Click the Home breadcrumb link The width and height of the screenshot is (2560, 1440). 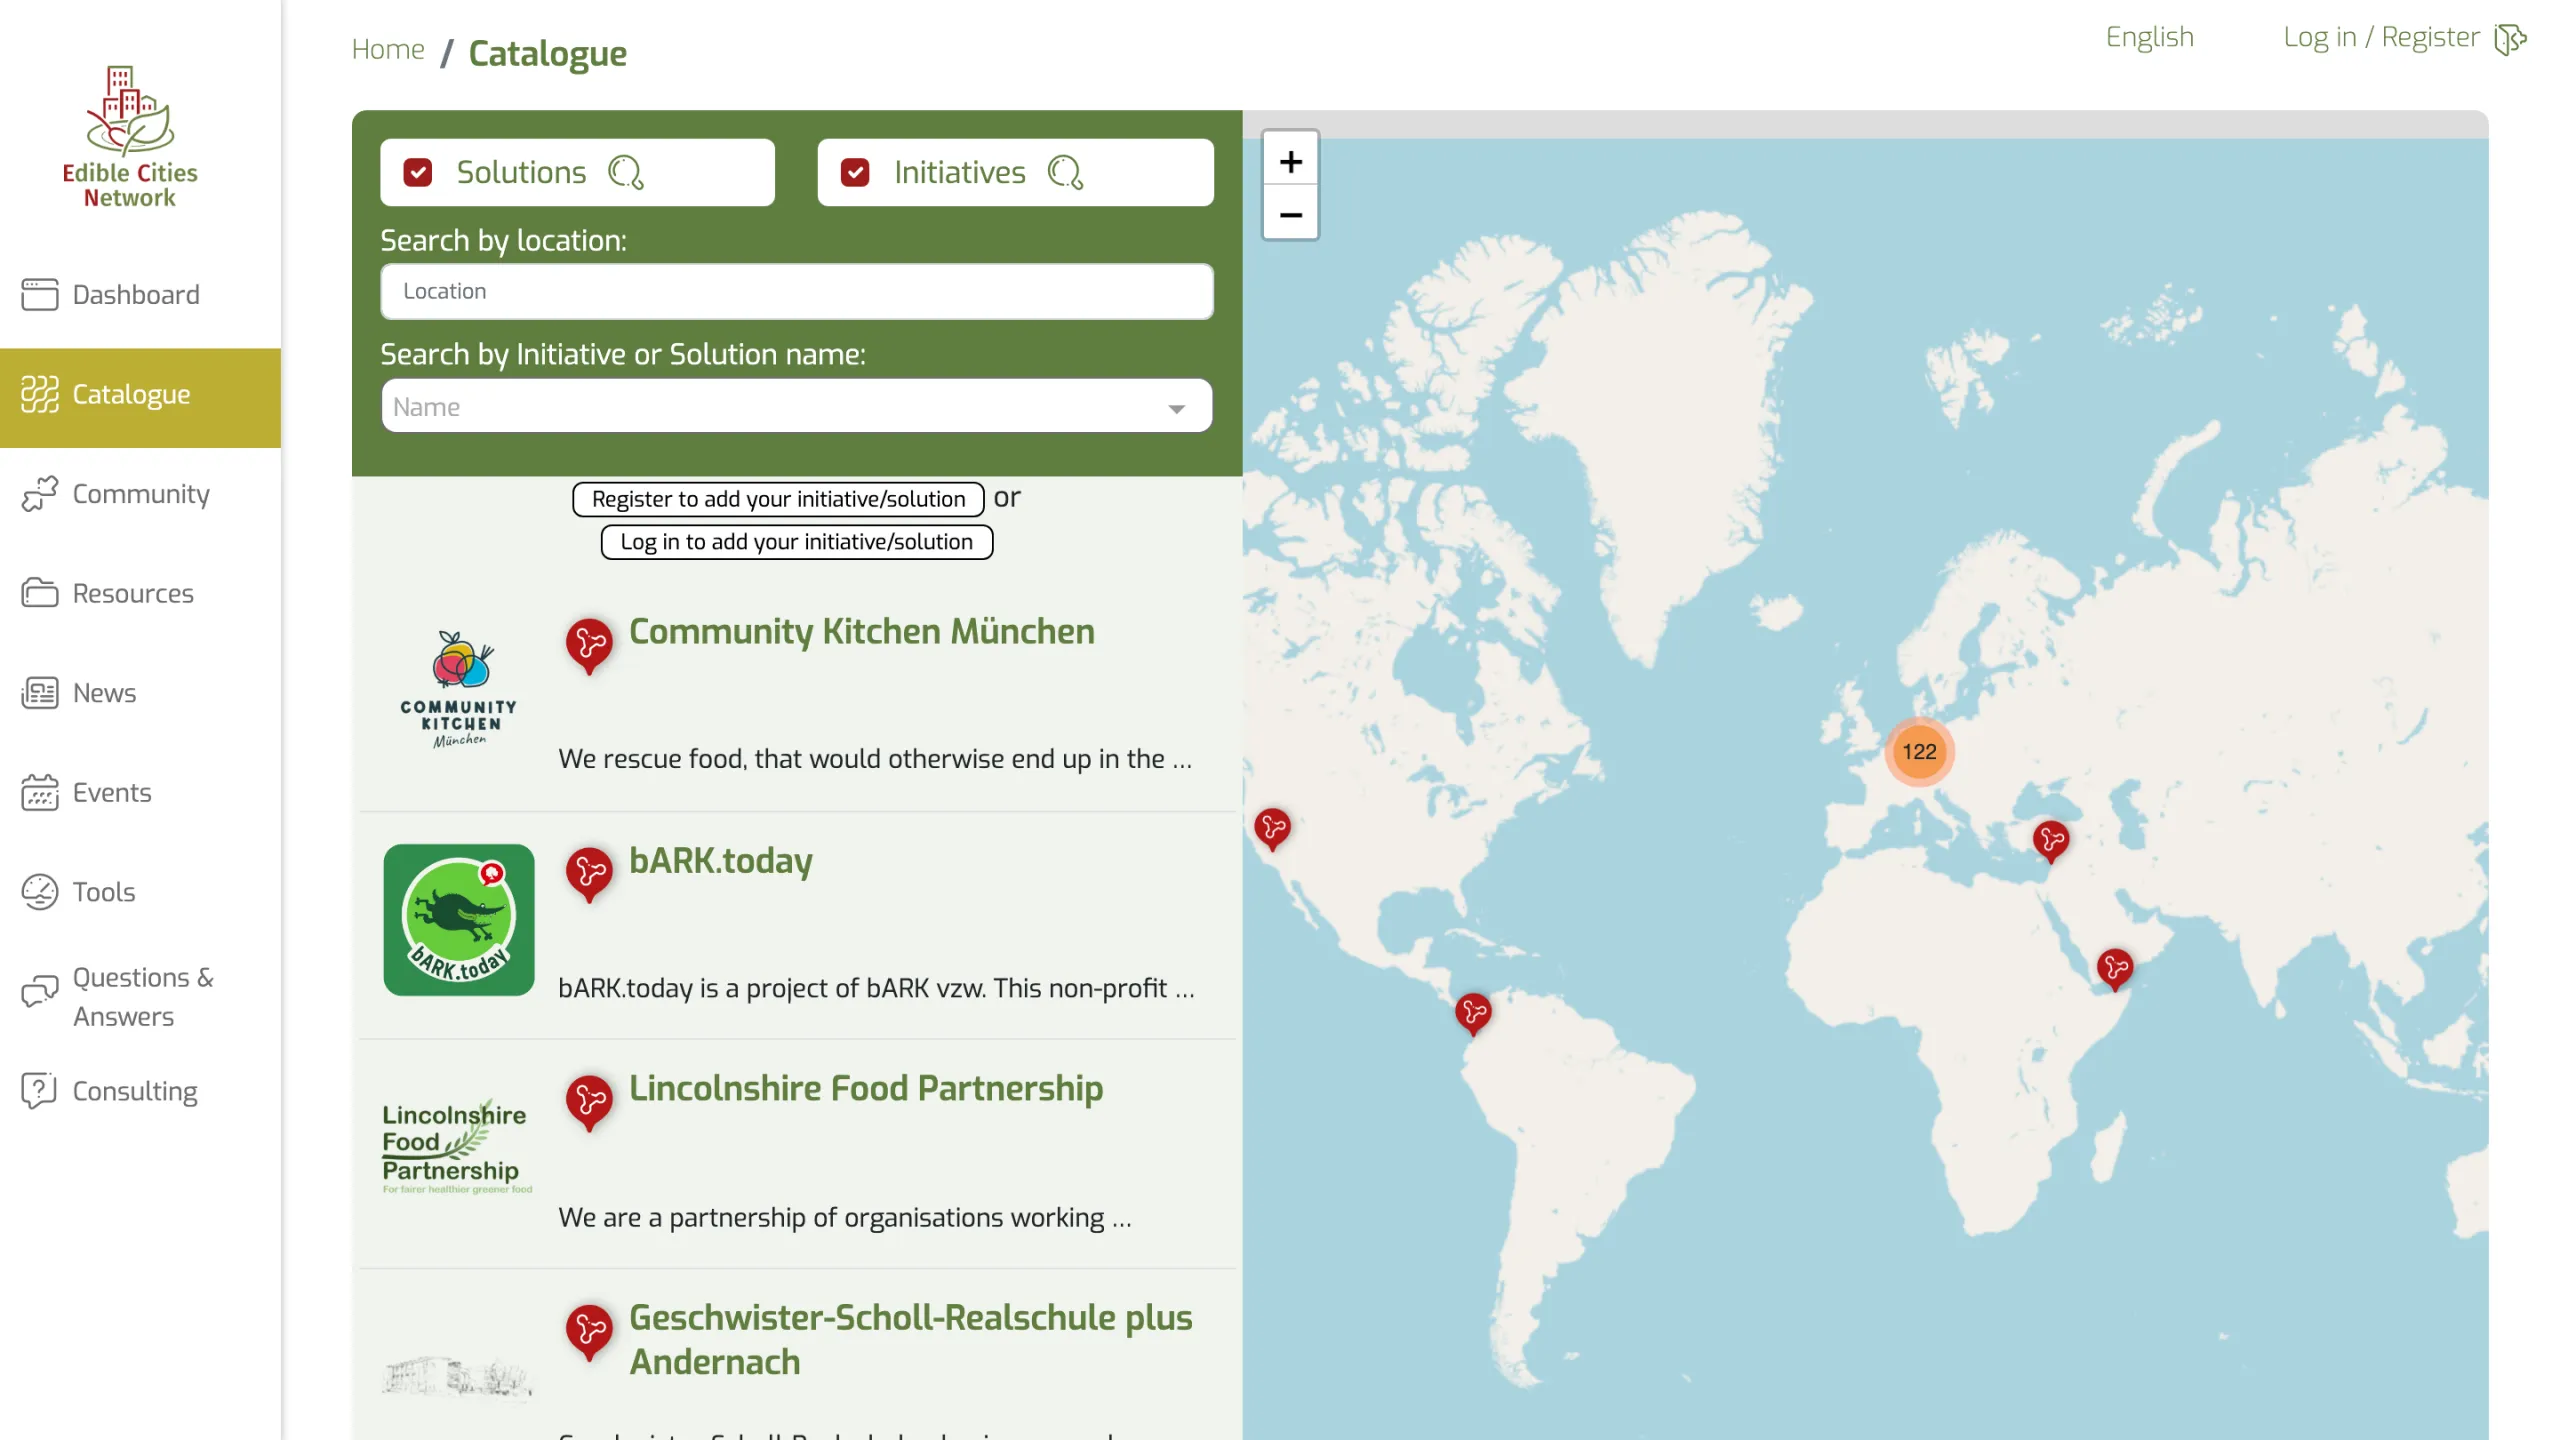pyautogui.click(x=388, y=49)
